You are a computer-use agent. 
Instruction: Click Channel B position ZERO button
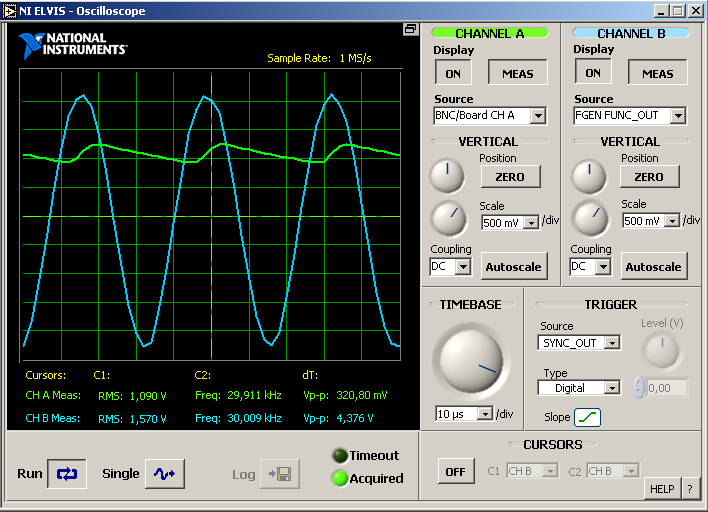click(649, 177)
